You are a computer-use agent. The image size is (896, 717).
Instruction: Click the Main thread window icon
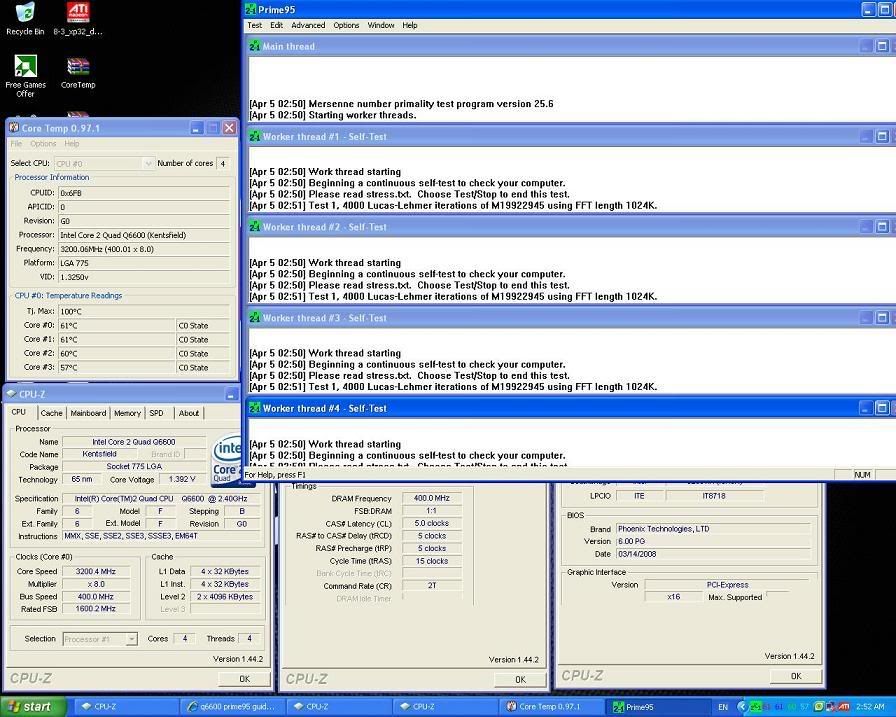pos(255,46)
